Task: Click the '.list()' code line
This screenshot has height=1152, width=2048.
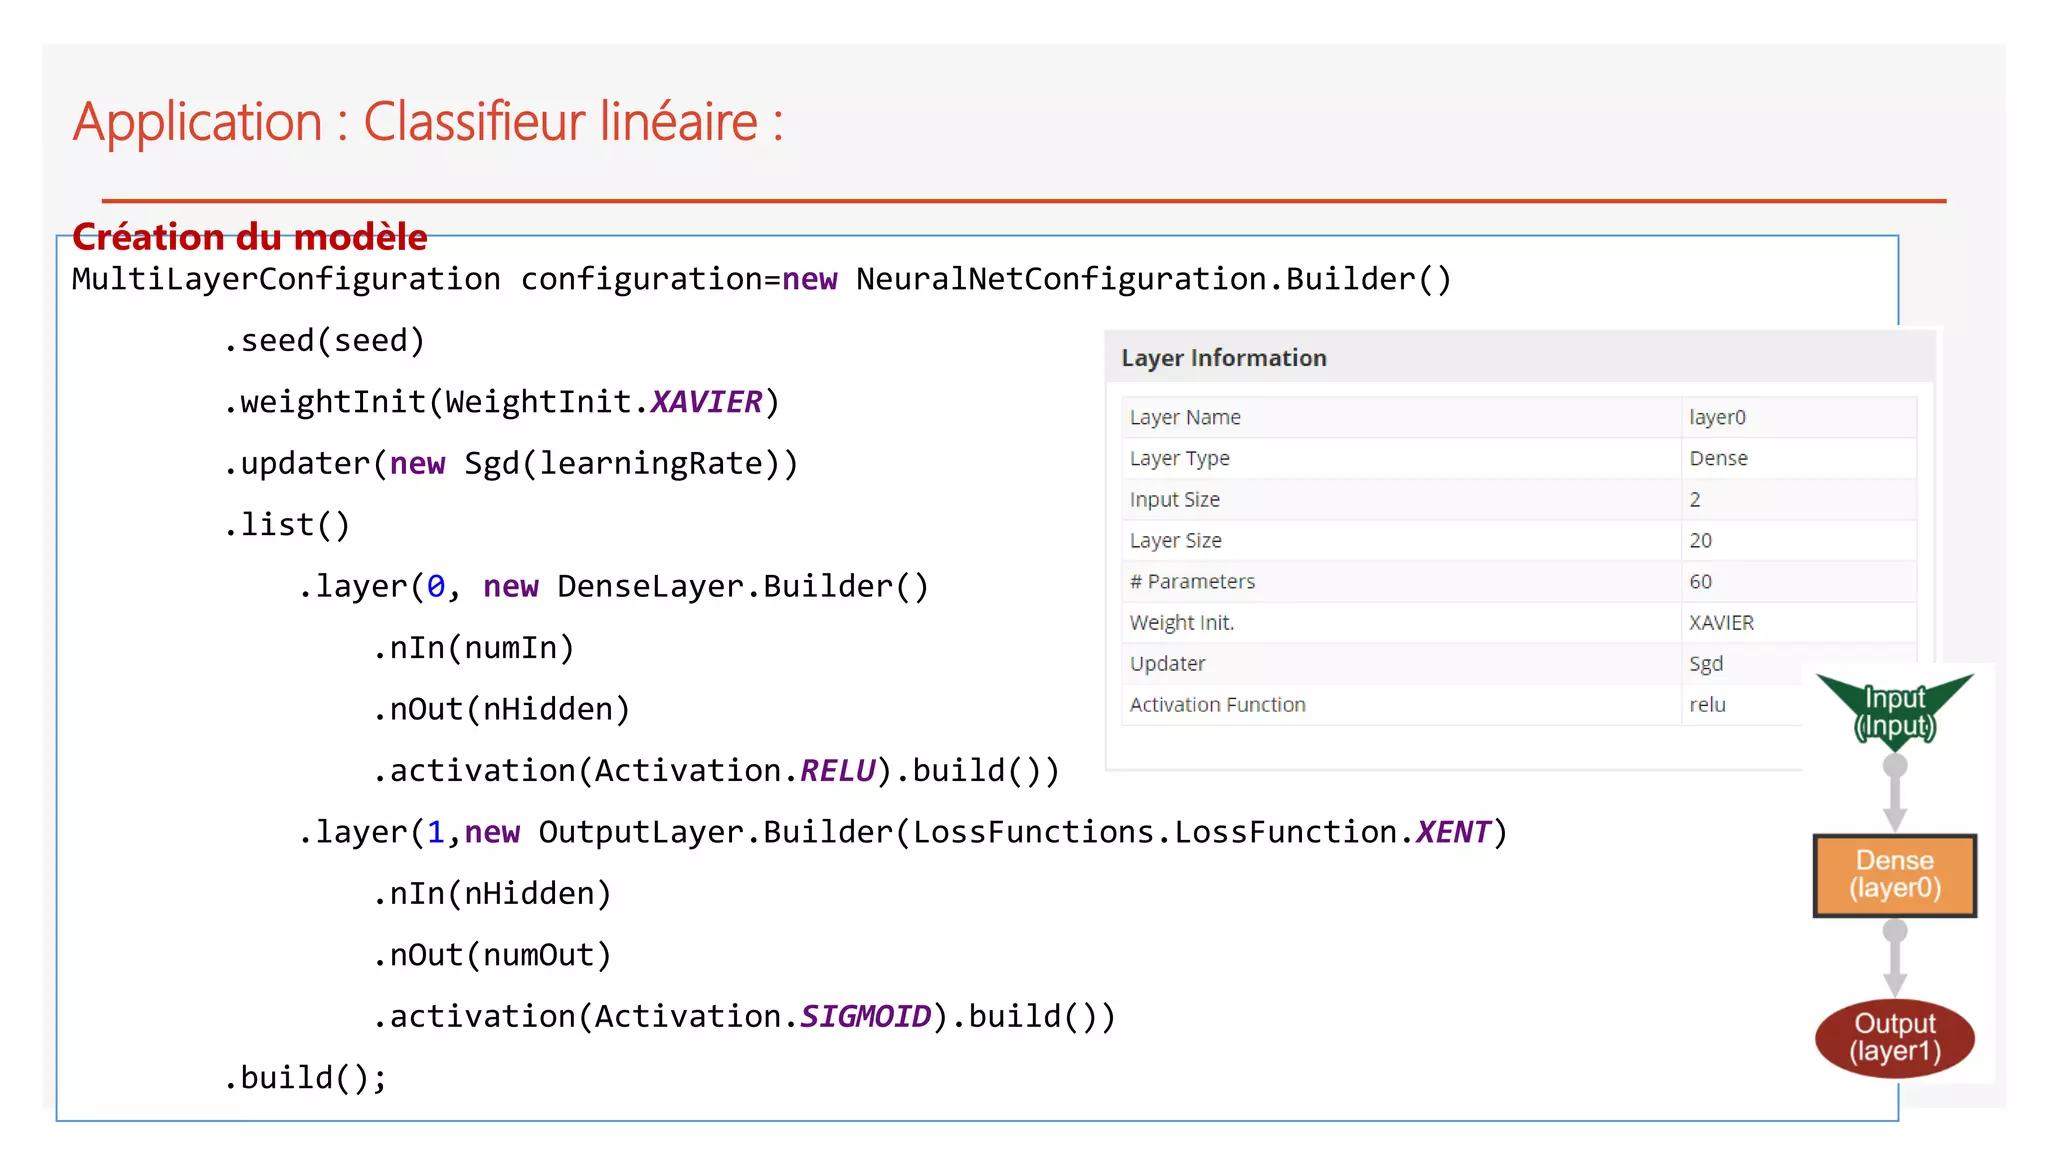Action: [287, 525]
